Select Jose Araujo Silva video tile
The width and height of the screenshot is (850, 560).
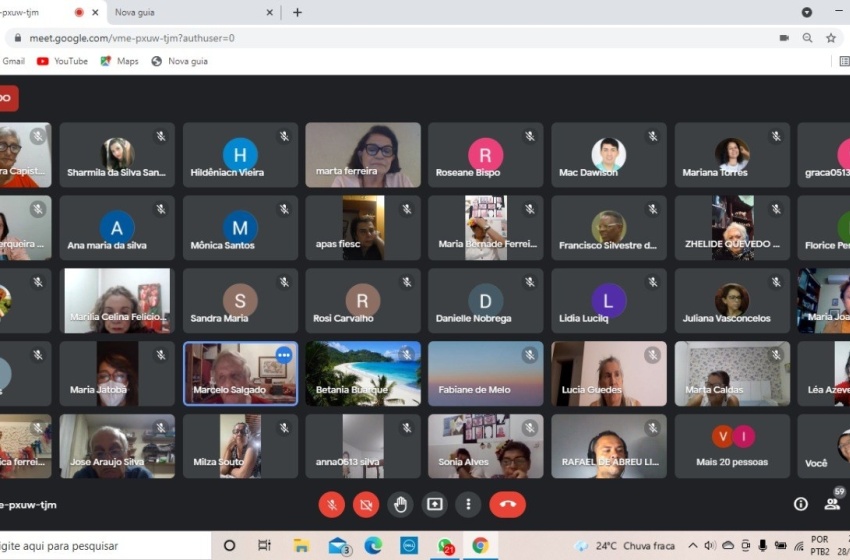[117, 446]
